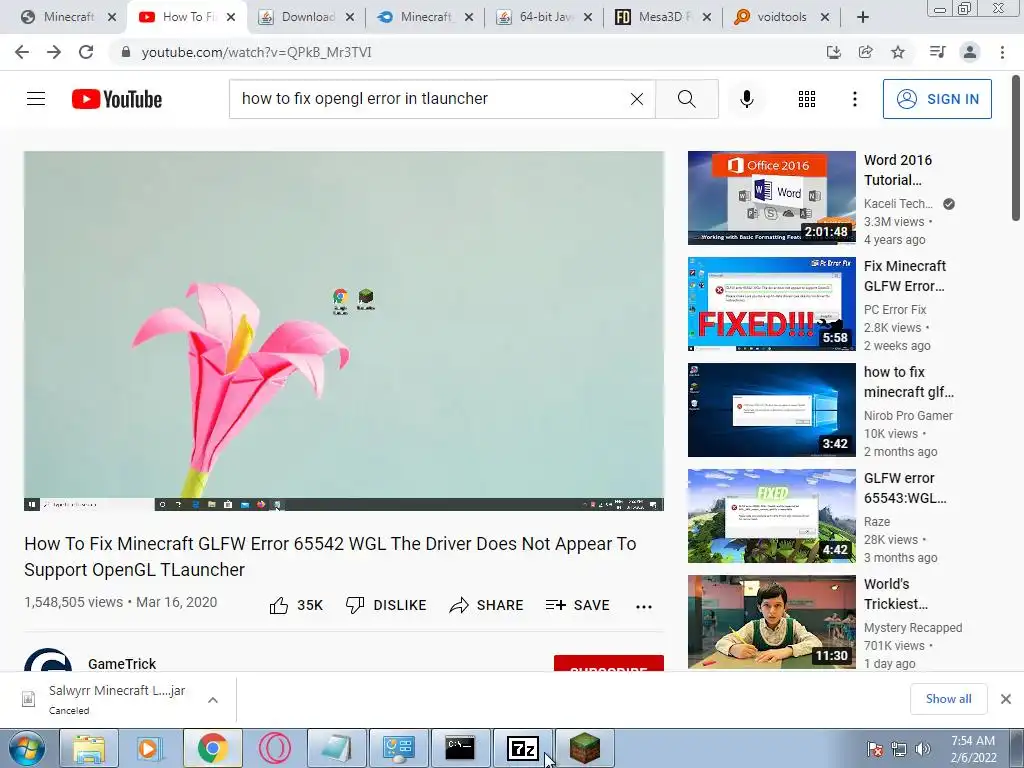Switch to the Mesa3D tab
This screenshot has height=768, width=1024.
click(x=663, y=17)
